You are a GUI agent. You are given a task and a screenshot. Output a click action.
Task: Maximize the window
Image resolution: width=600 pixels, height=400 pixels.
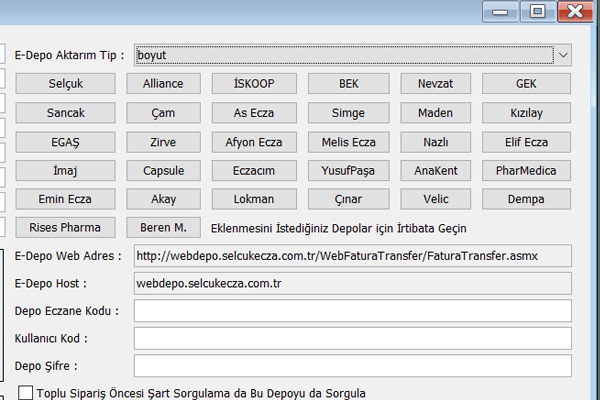click(x=537, y=11)
